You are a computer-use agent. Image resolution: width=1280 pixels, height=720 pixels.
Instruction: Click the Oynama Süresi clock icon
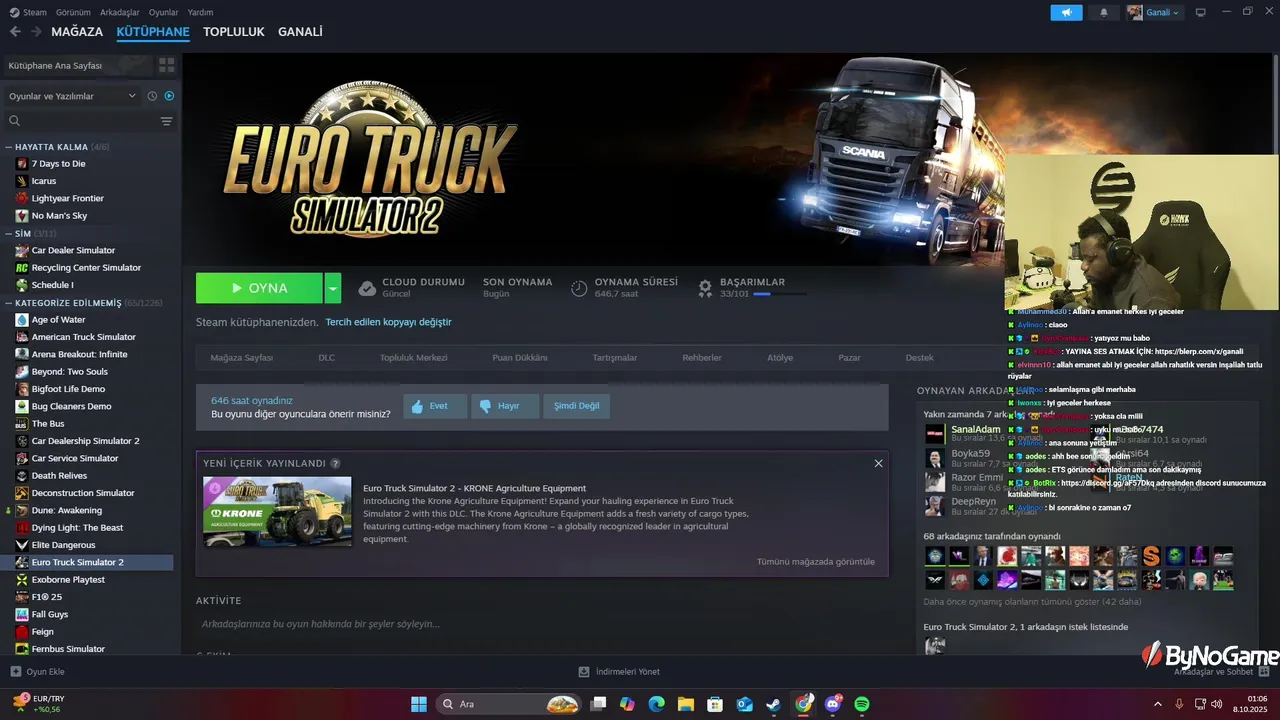tap(579, 288)
